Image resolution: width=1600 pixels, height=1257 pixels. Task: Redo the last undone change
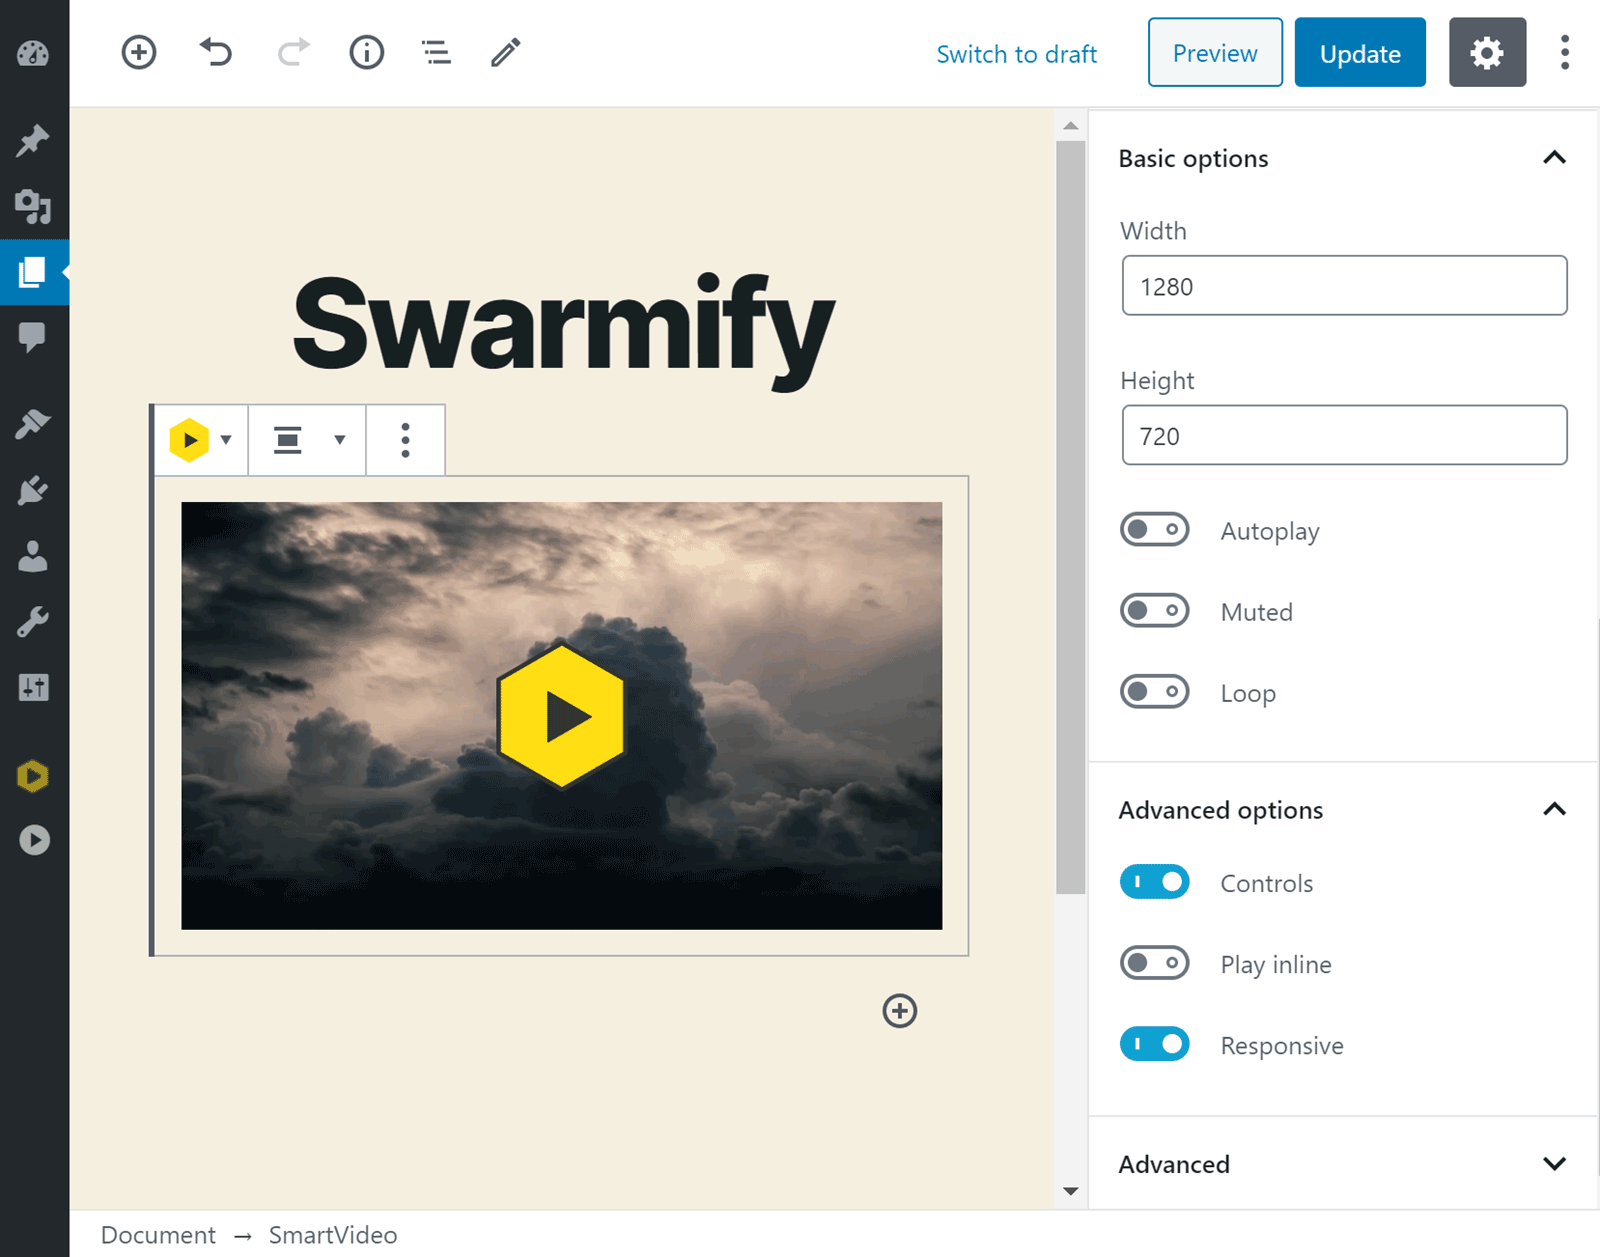coord(293,52)
